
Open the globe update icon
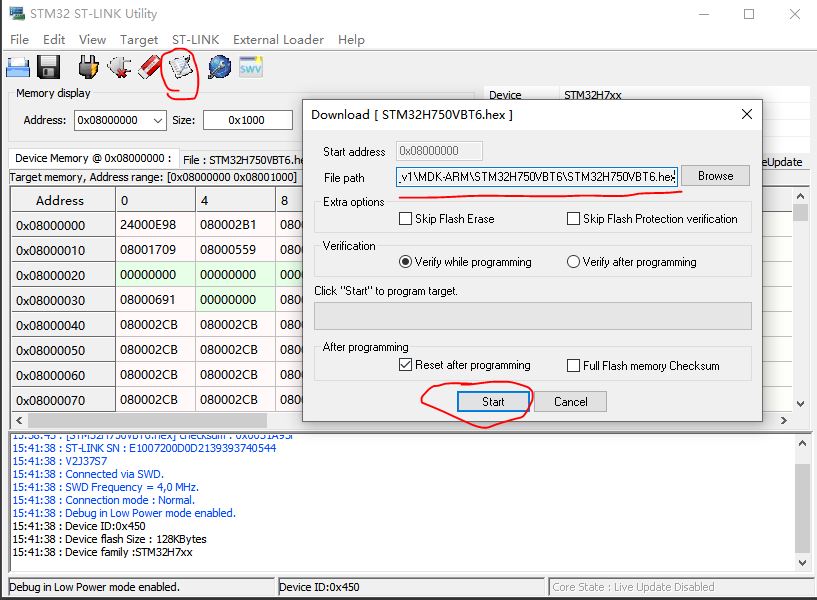click(219, 68)
